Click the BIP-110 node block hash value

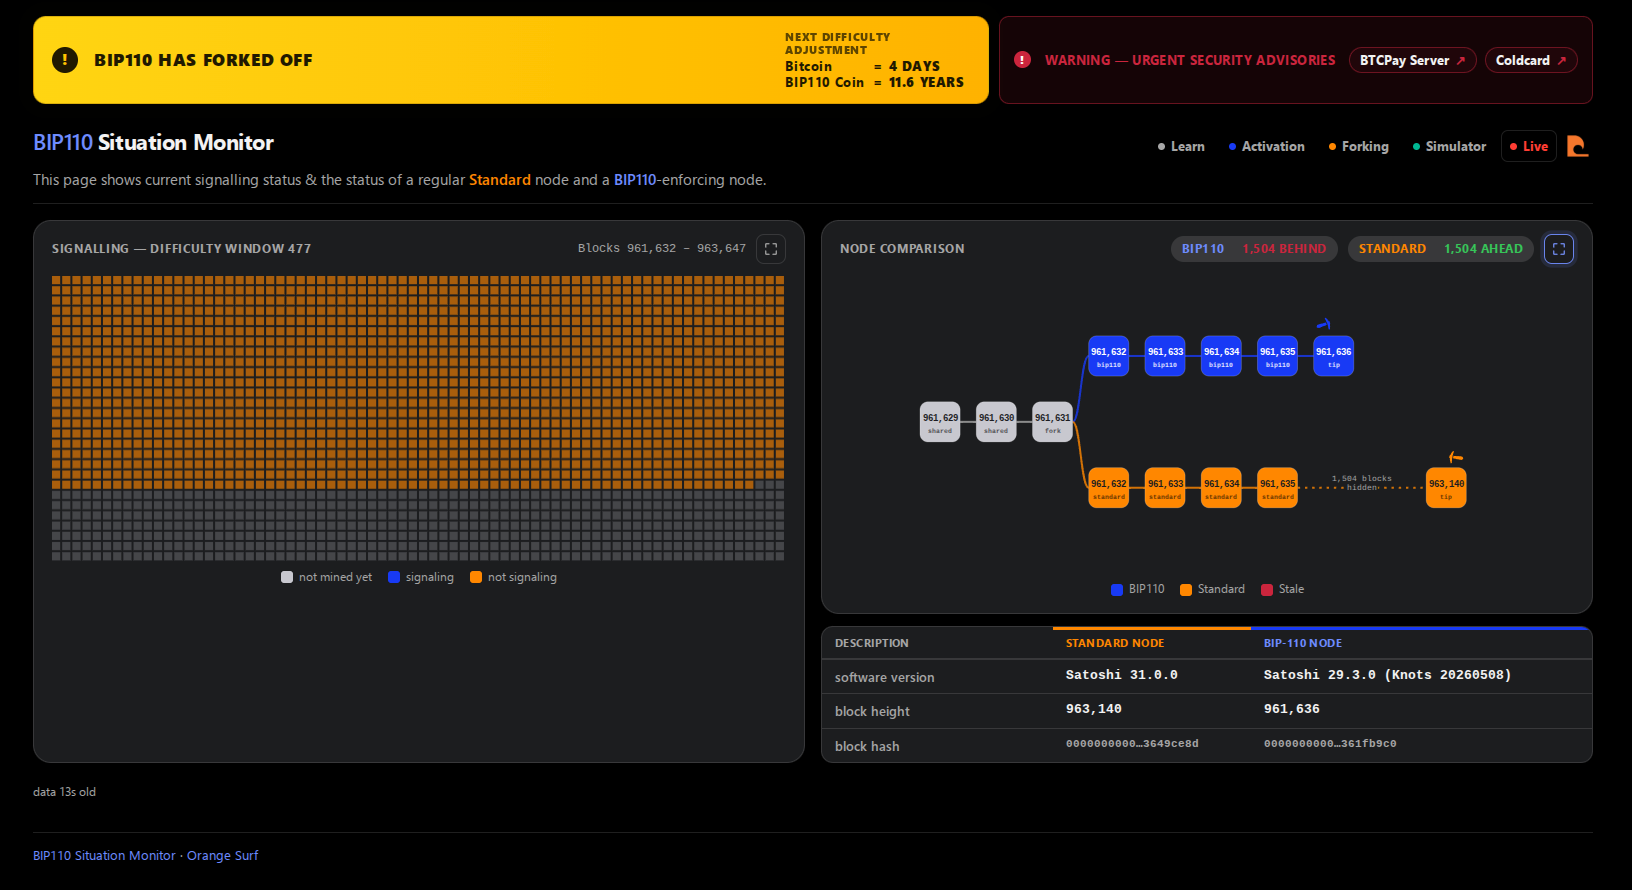(x=1330, y=744)
